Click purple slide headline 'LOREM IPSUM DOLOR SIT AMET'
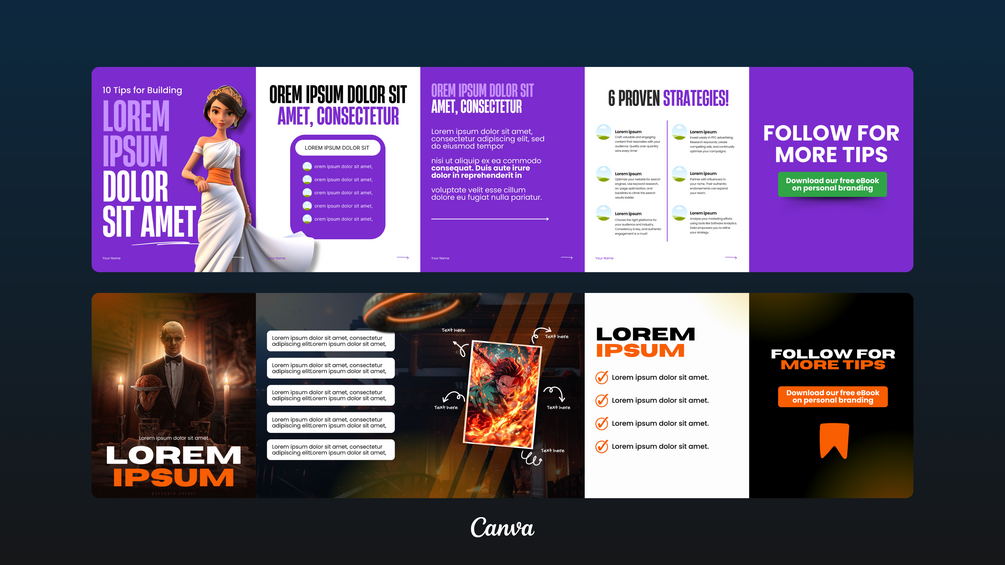 point(149,169)
